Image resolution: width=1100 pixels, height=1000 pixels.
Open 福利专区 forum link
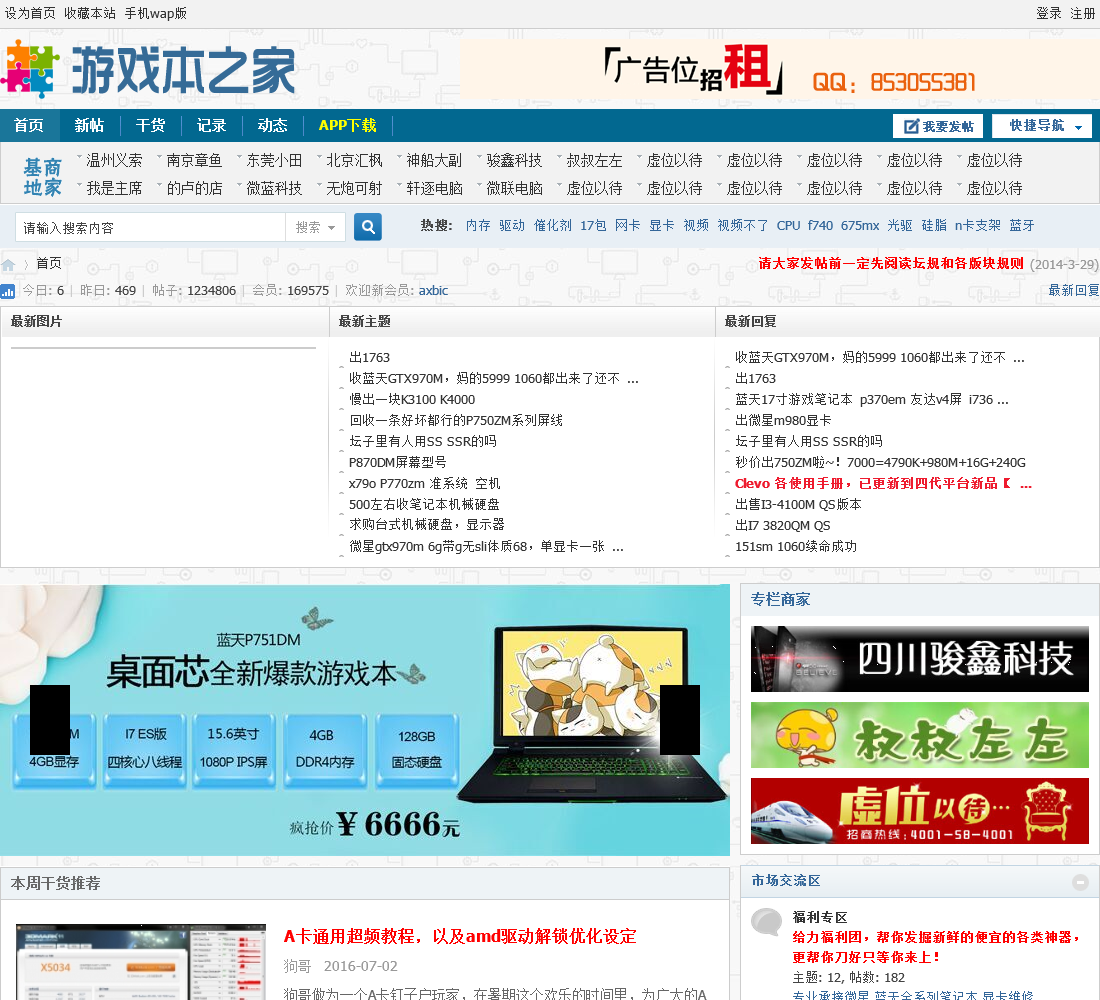(820, 917)
